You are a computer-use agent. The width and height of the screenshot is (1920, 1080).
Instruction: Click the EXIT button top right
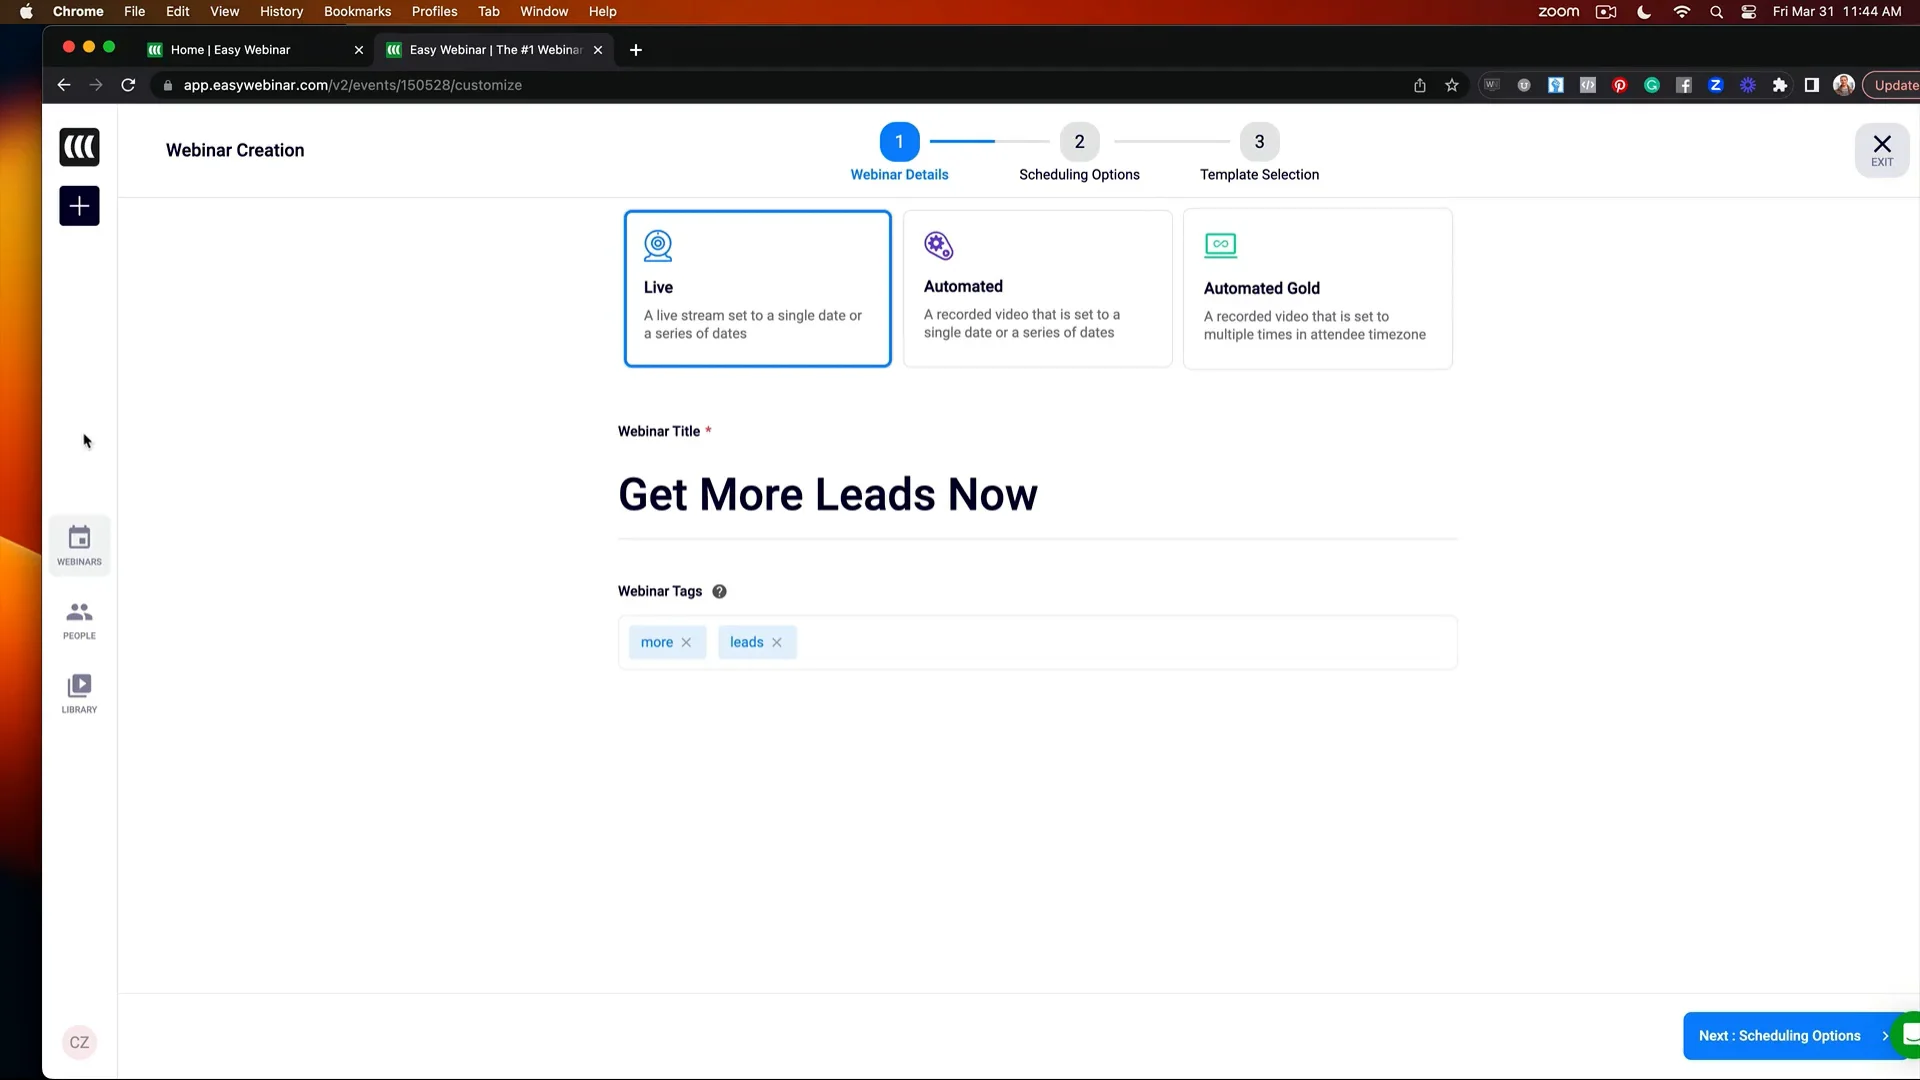(1882, 149)
